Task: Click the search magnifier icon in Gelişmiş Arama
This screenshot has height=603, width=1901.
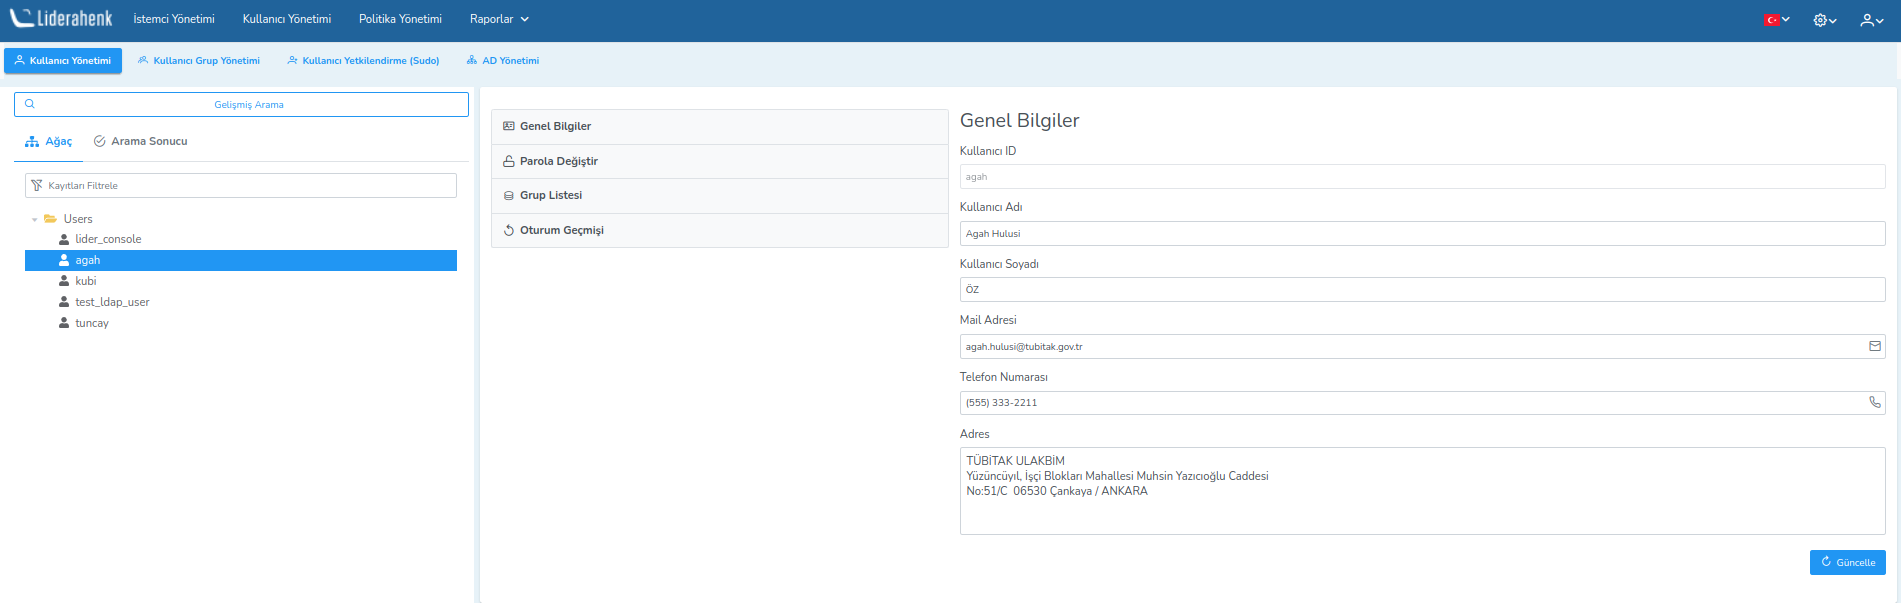Action: coord(30,104)
